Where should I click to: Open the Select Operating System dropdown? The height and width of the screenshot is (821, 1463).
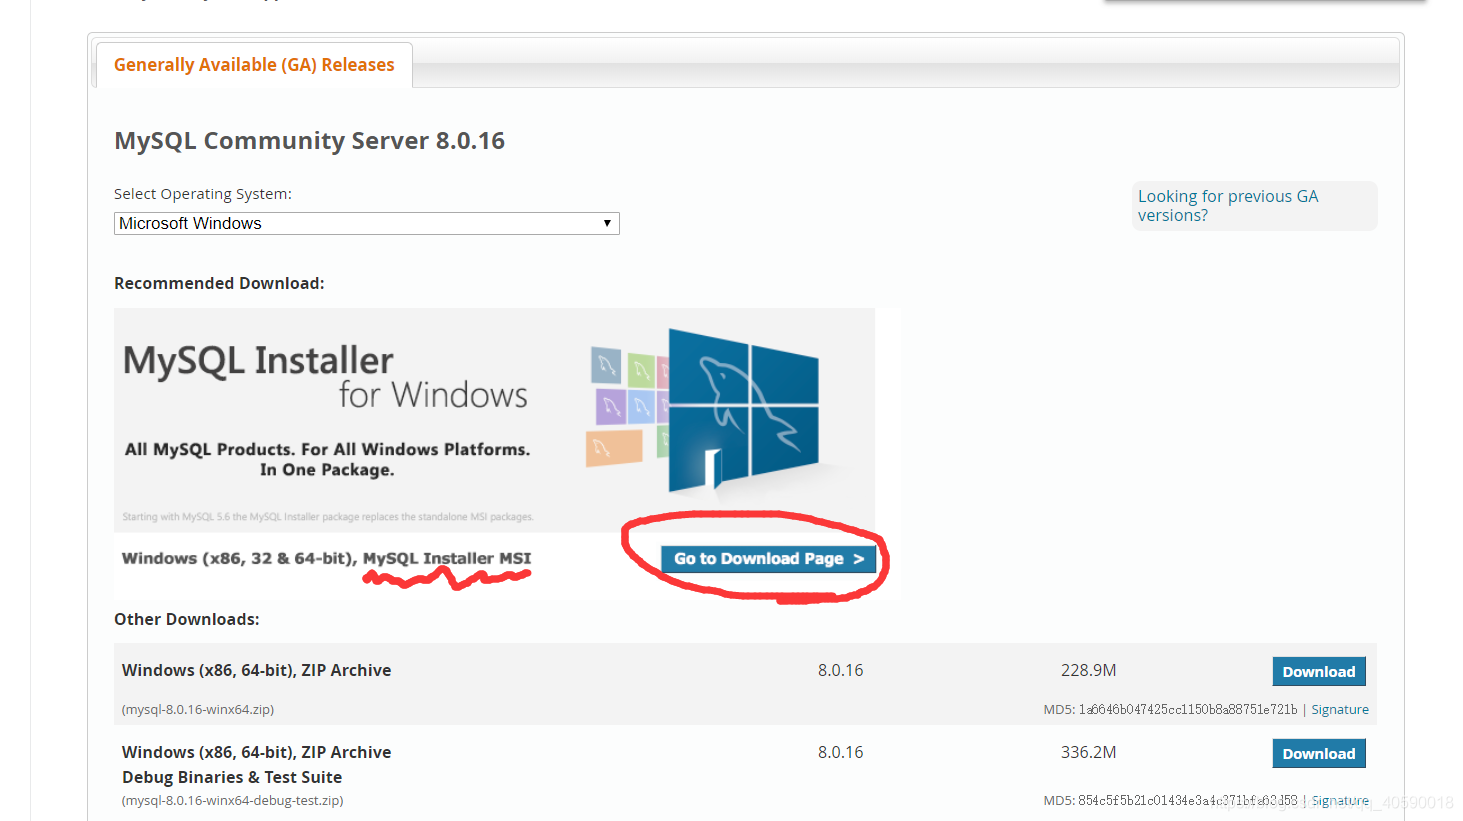coord(366,223)
